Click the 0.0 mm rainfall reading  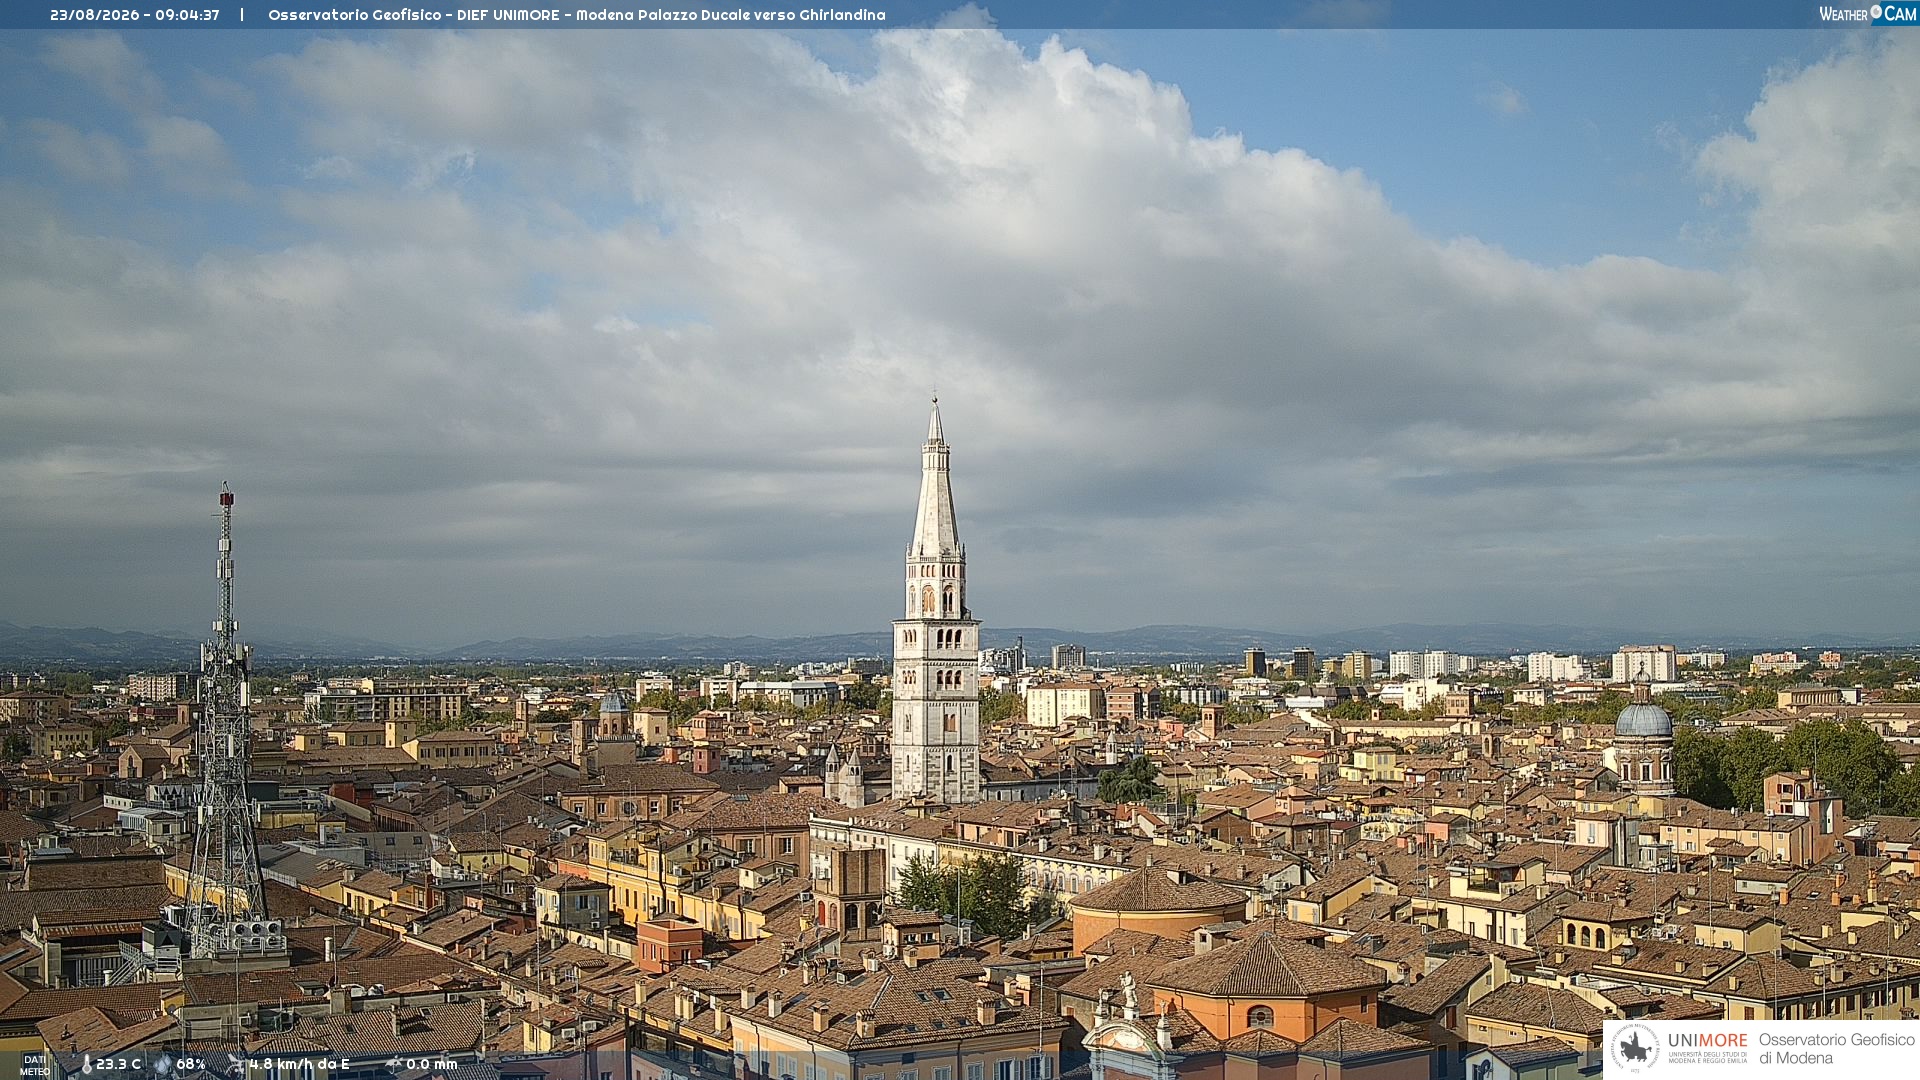coord(432,1064)
